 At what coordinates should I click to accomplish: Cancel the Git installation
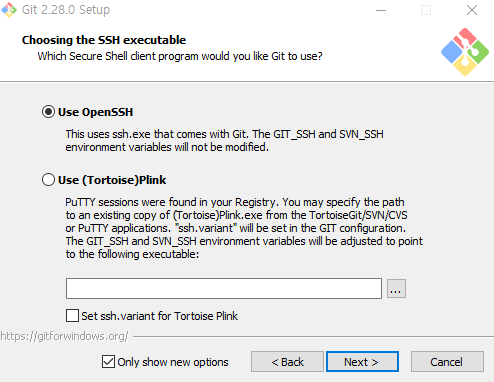[x=447, y=362]
